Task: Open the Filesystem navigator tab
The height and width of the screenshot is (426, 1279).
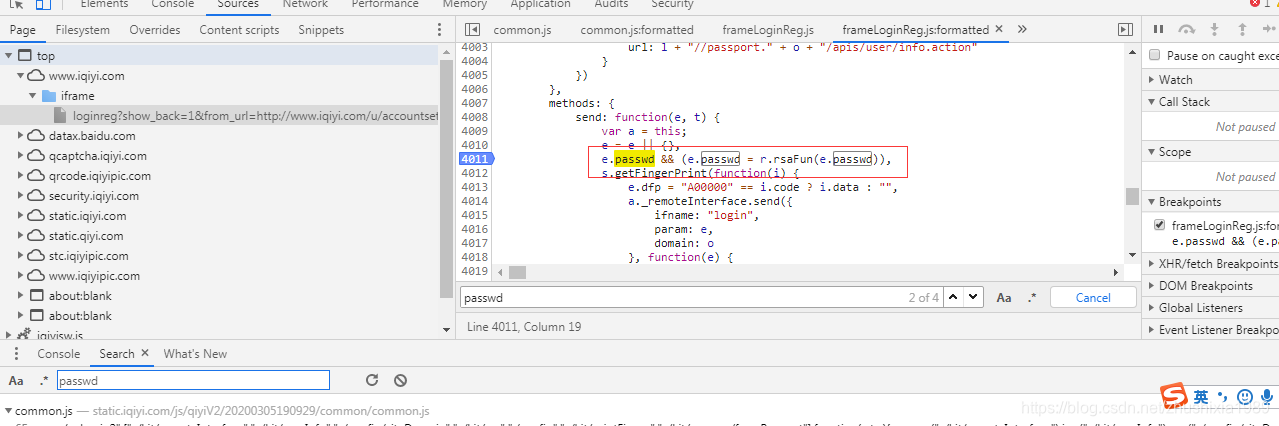Action: pos(83,30)
